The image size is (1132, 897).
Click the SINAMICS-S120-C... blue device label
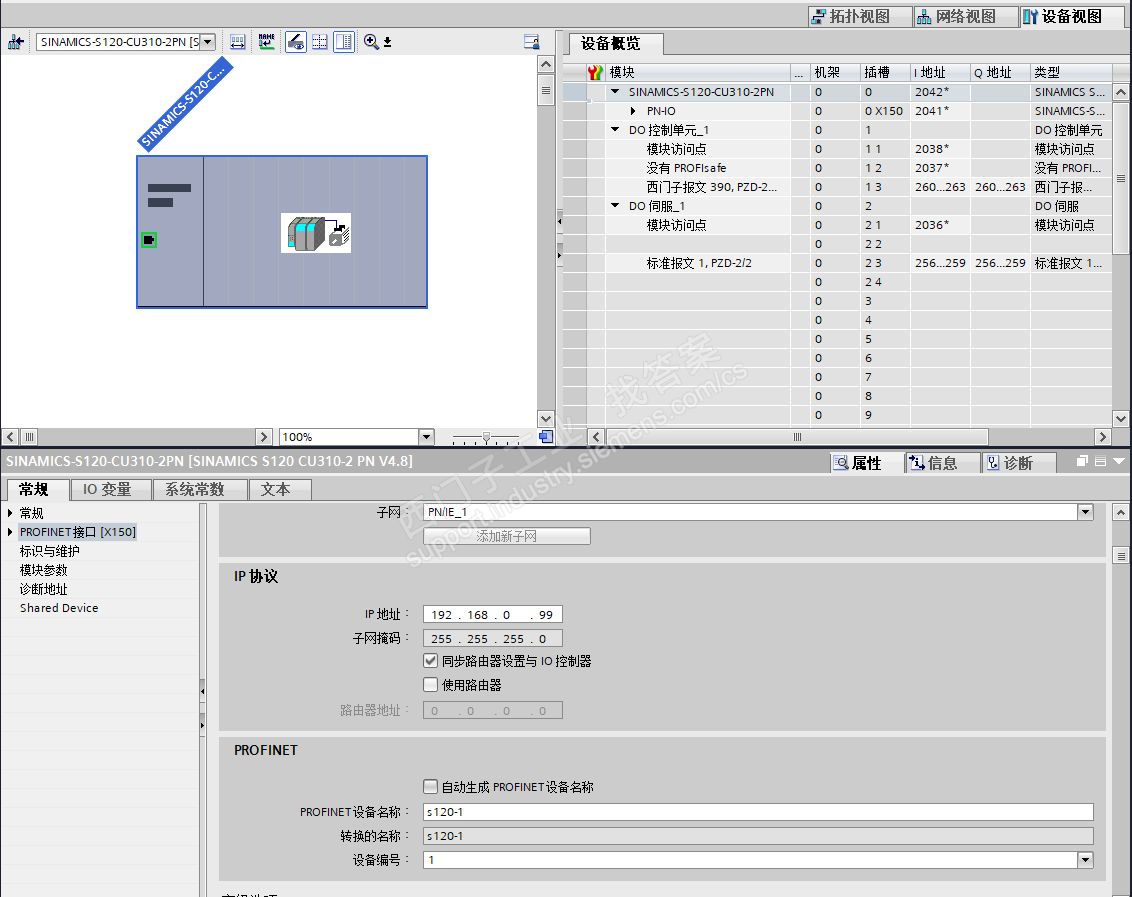coord(185,105)
